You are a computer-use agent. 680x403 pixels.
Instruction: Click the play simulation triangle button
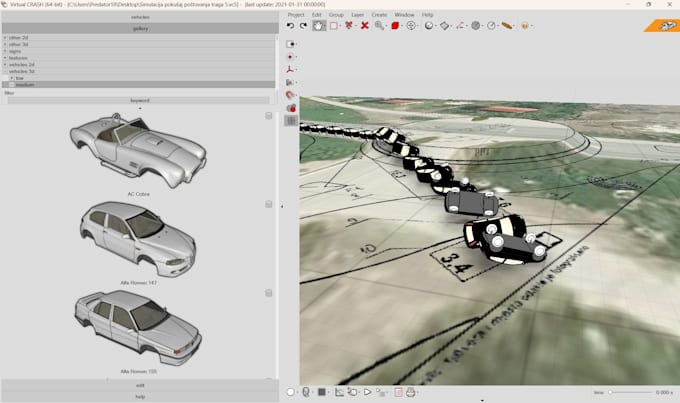click(x=367, y=392)
